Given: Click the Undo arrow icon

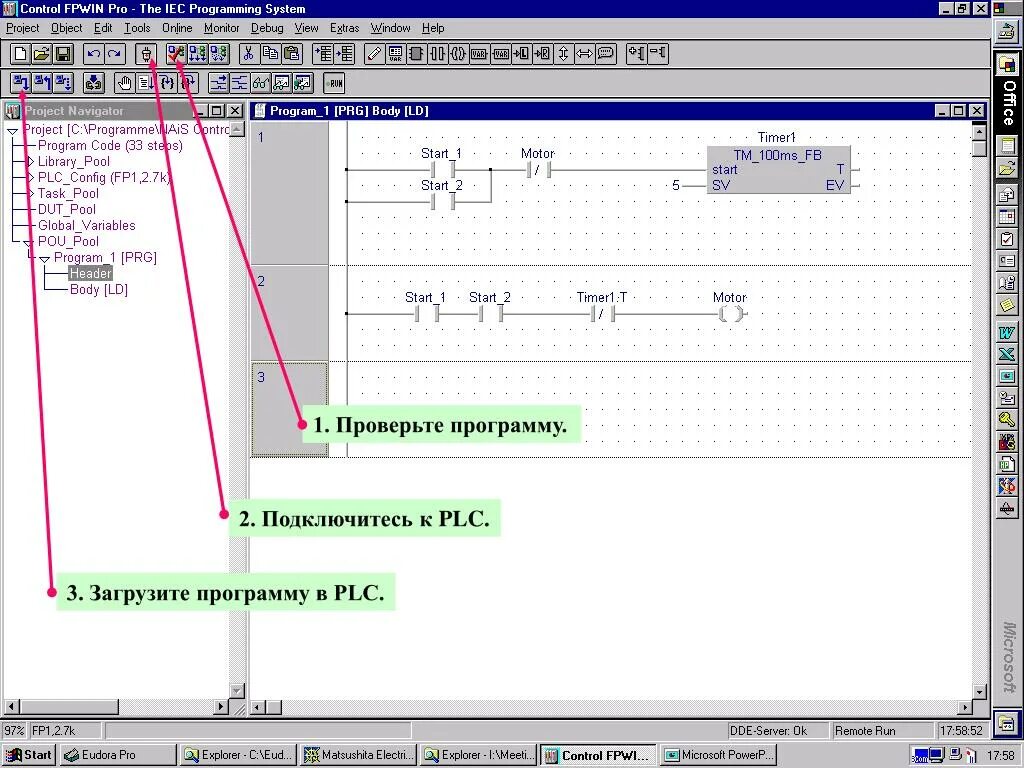Looking at the screenshot, I should click(93, 54).
